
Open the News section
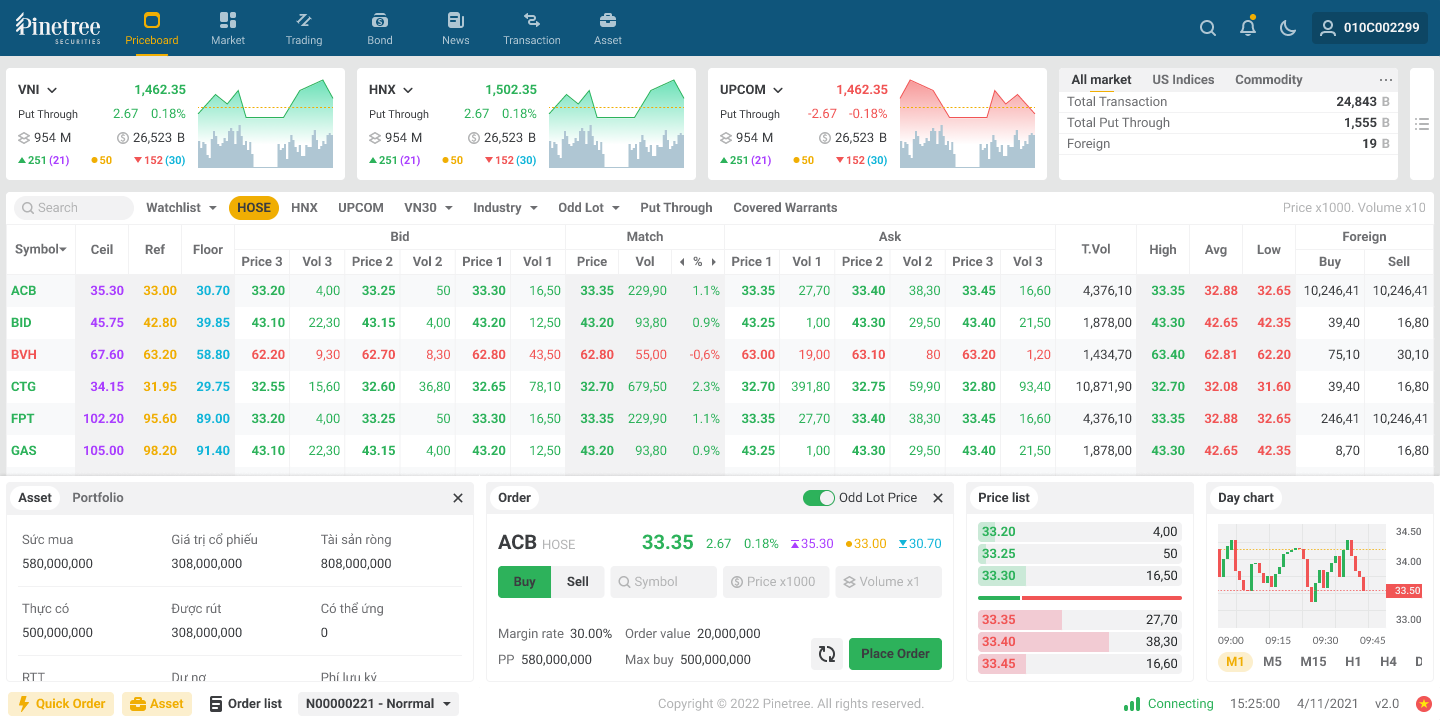[456, 28]
